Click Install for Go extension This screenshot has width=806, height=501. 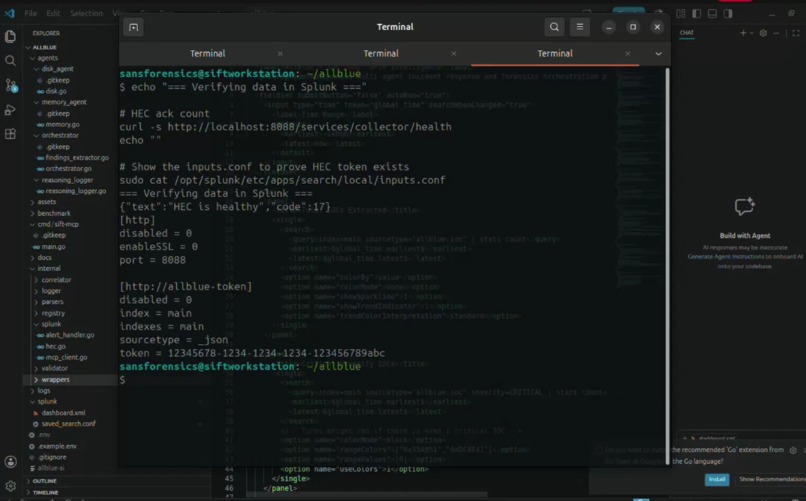point(717,479)
